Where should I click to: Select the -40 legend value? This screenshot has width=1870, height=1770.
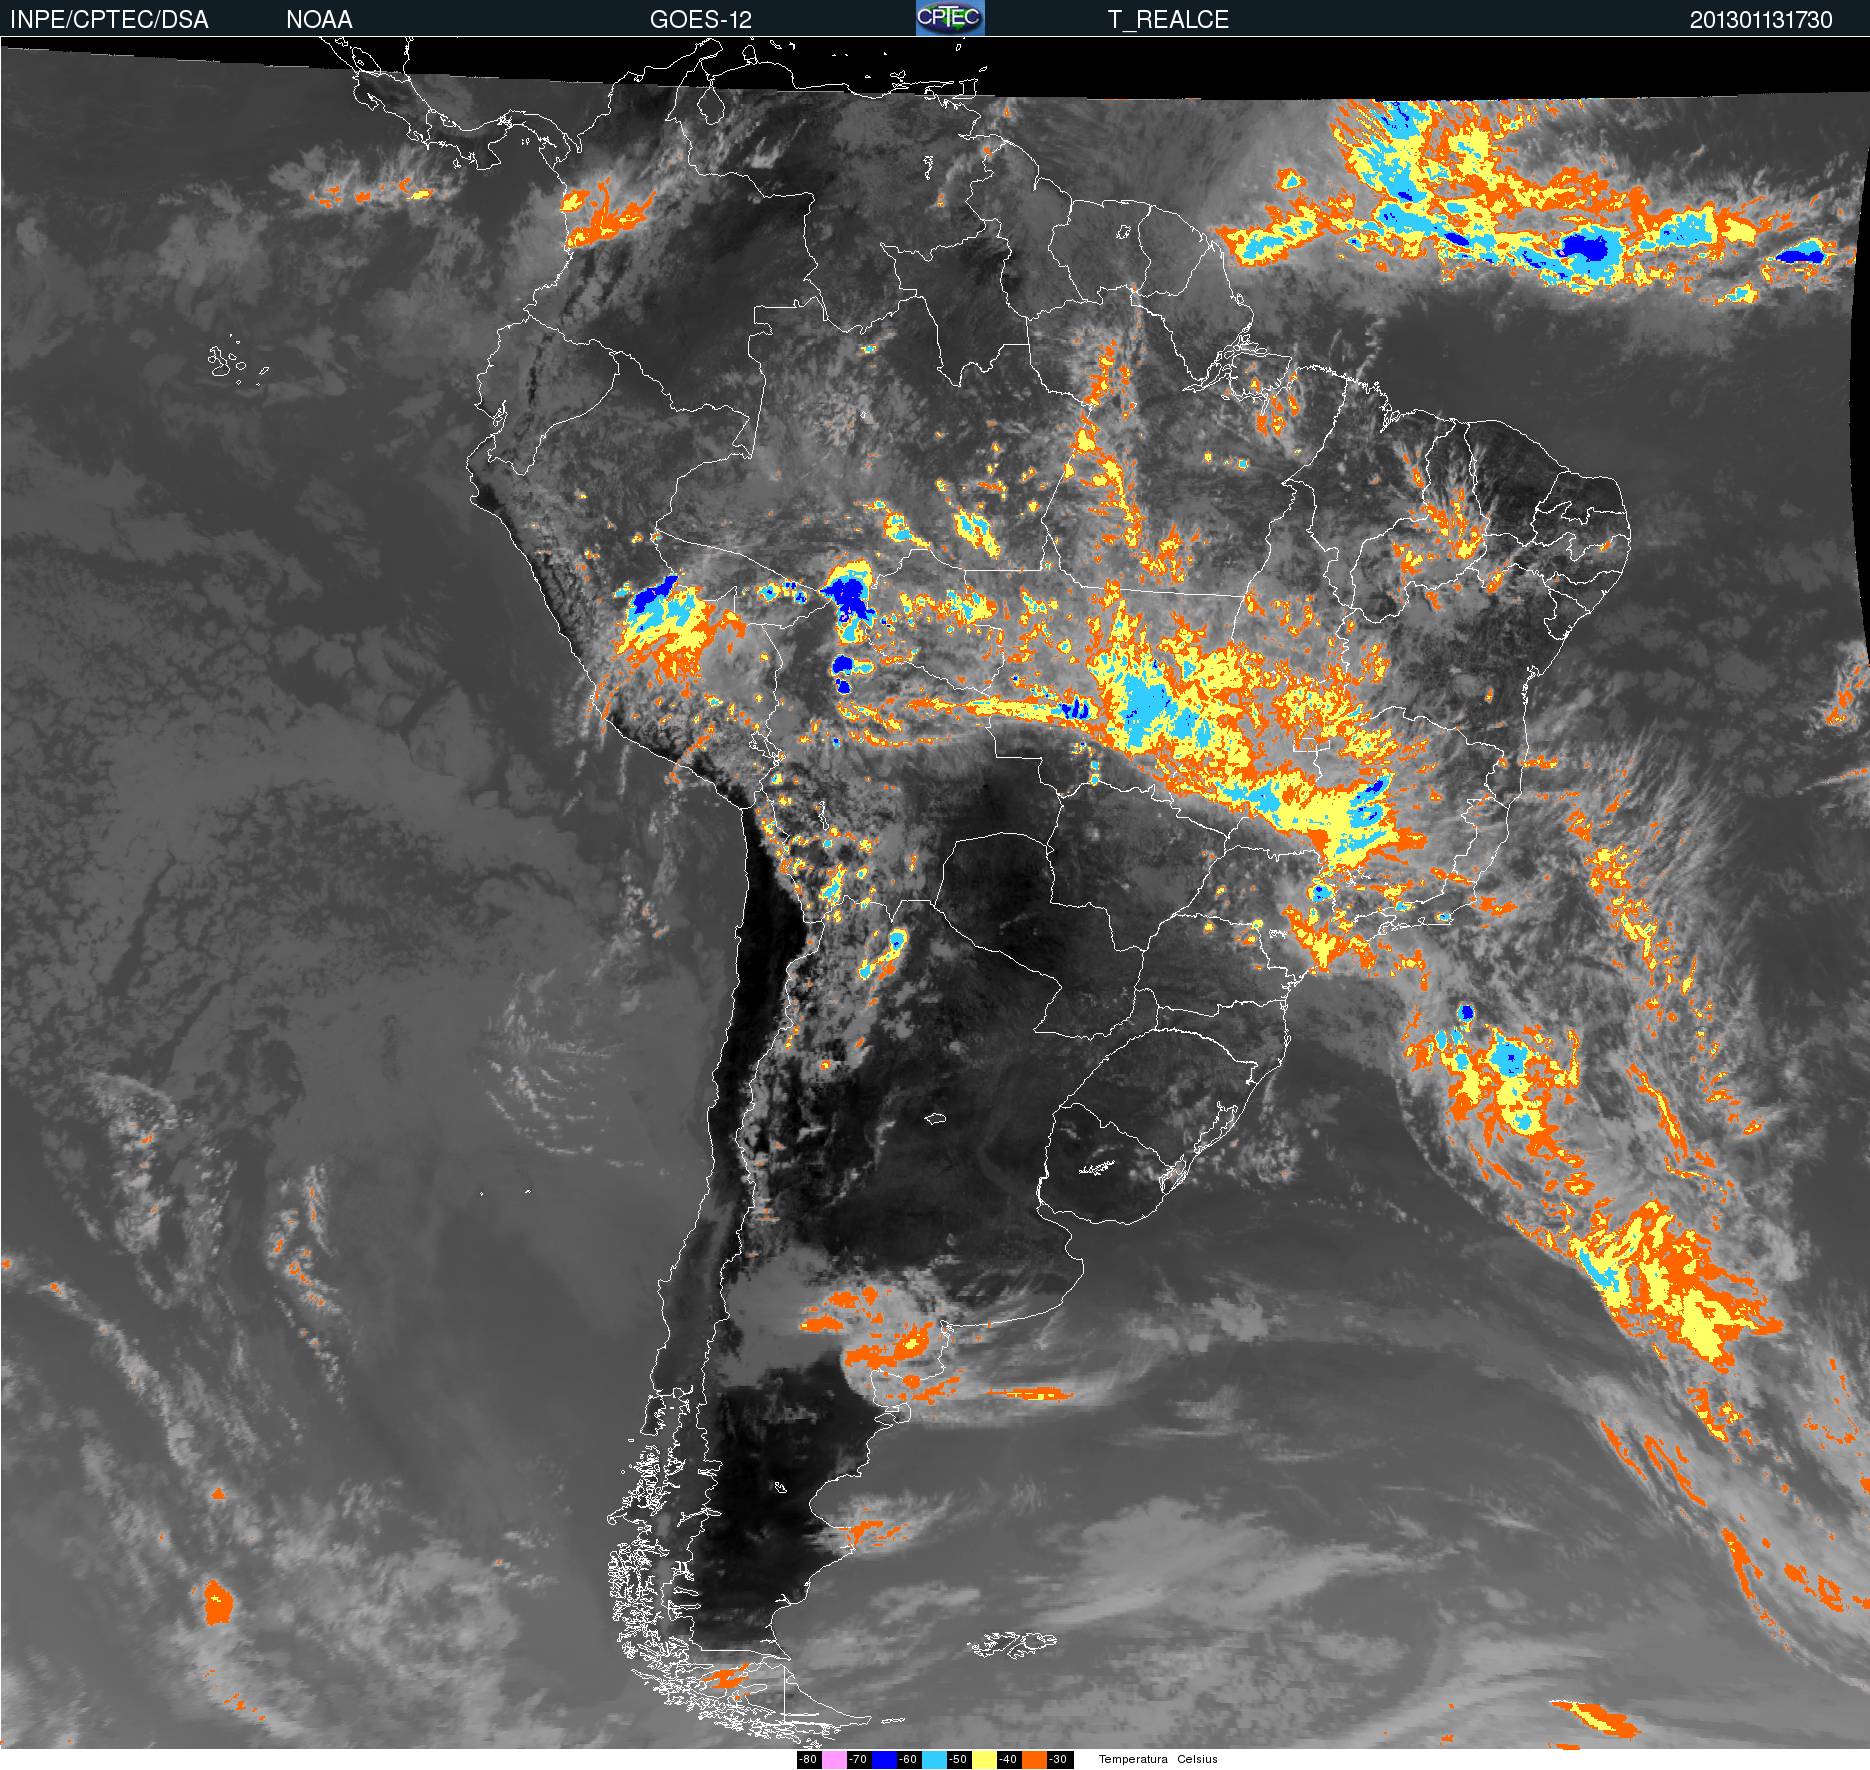(x=1008, y=1760)
